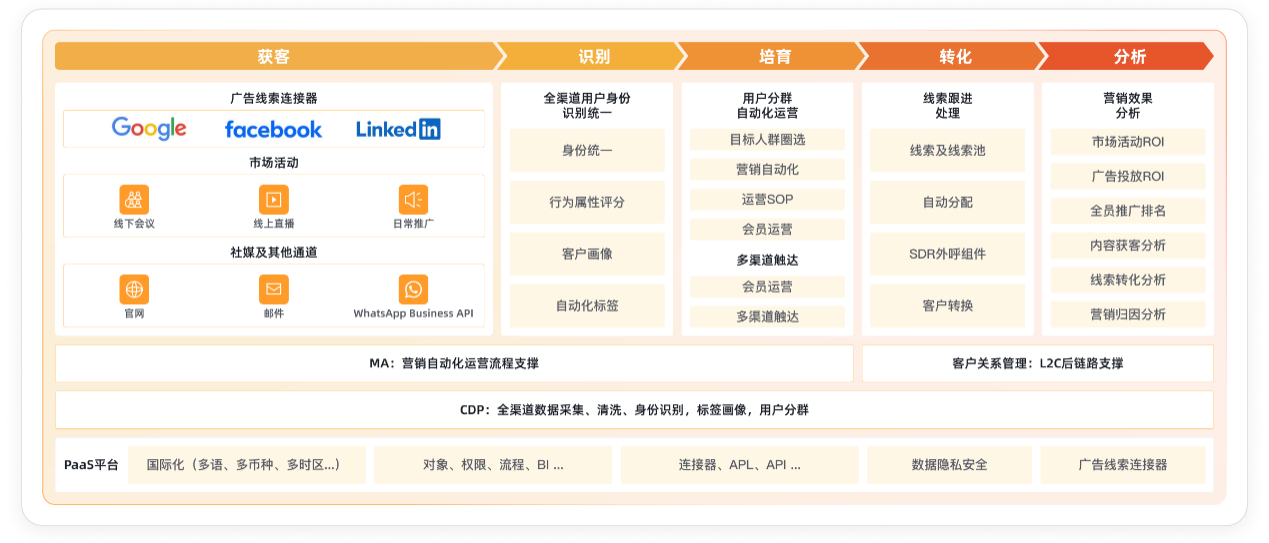Viewport: 1269px width, 543px height.
Task: Click the 线上直播 label text
Action: point(273,223)
